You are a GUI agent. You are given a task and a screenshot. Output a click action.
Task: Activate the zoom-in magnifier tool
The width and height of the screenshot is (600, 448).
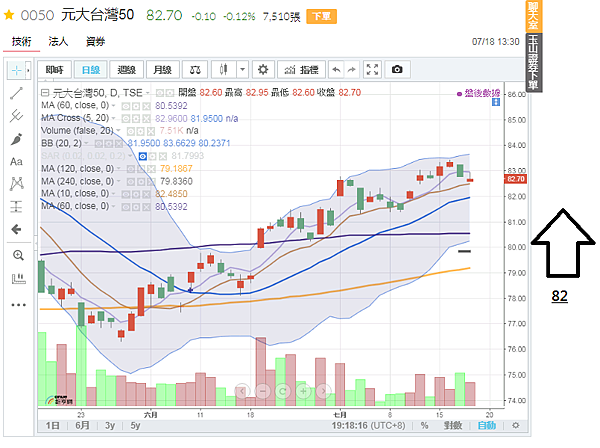coord(16,255)
